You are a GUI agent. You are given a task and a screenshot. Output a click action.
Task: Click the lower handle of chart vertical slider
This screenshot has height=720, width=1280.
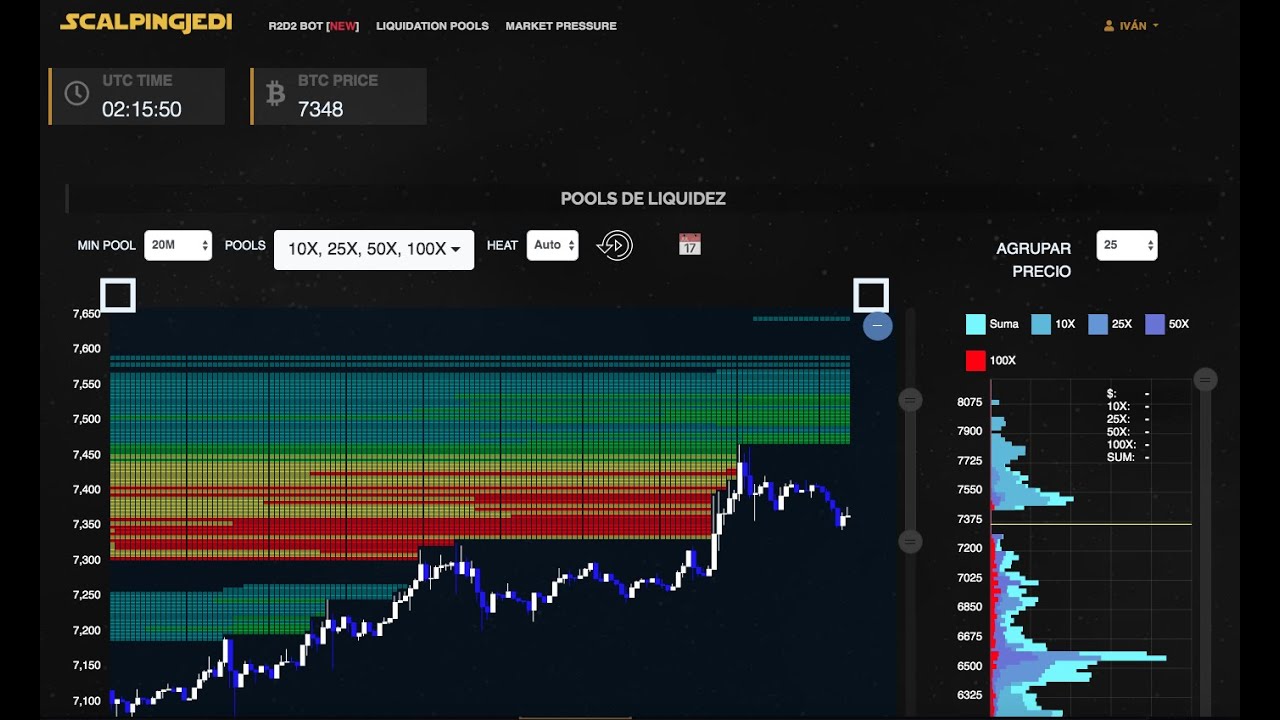(x=910, y=542)
